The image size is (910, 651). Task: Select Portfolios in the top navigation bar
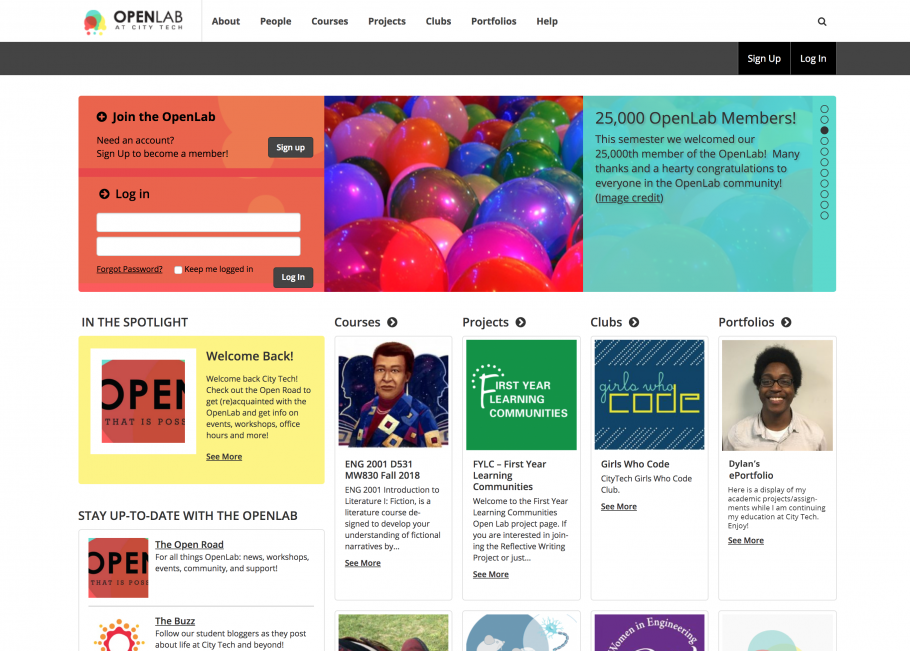(x=494, y=21)
